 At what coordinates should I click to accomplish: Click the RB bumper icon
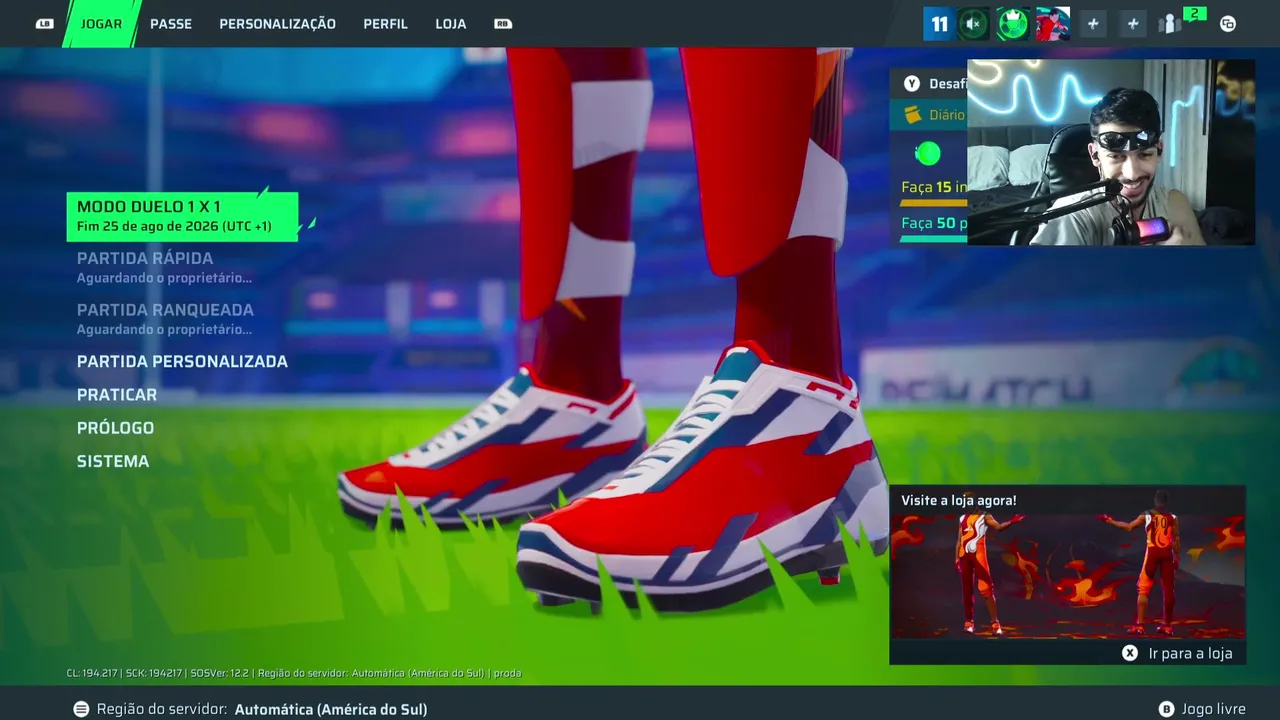503,24
